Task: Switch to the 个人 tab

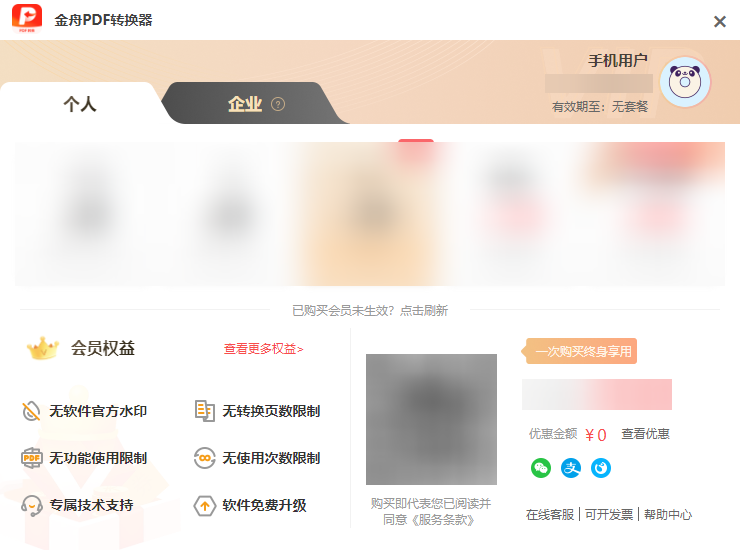Action: coord(80,104)
